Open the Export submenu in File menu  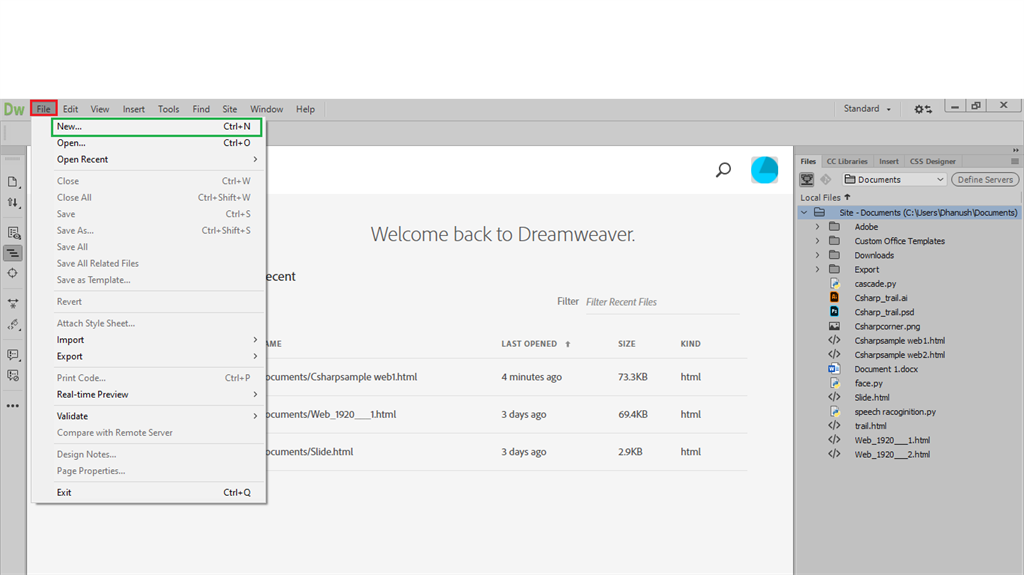coord(157,356)
